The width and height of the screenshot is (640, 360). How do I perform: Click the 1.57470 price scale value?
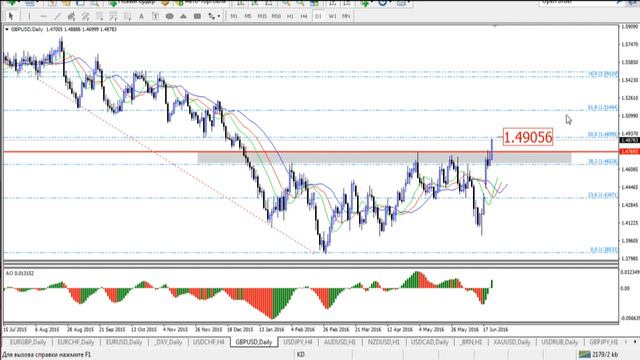(x=629, y=44)
